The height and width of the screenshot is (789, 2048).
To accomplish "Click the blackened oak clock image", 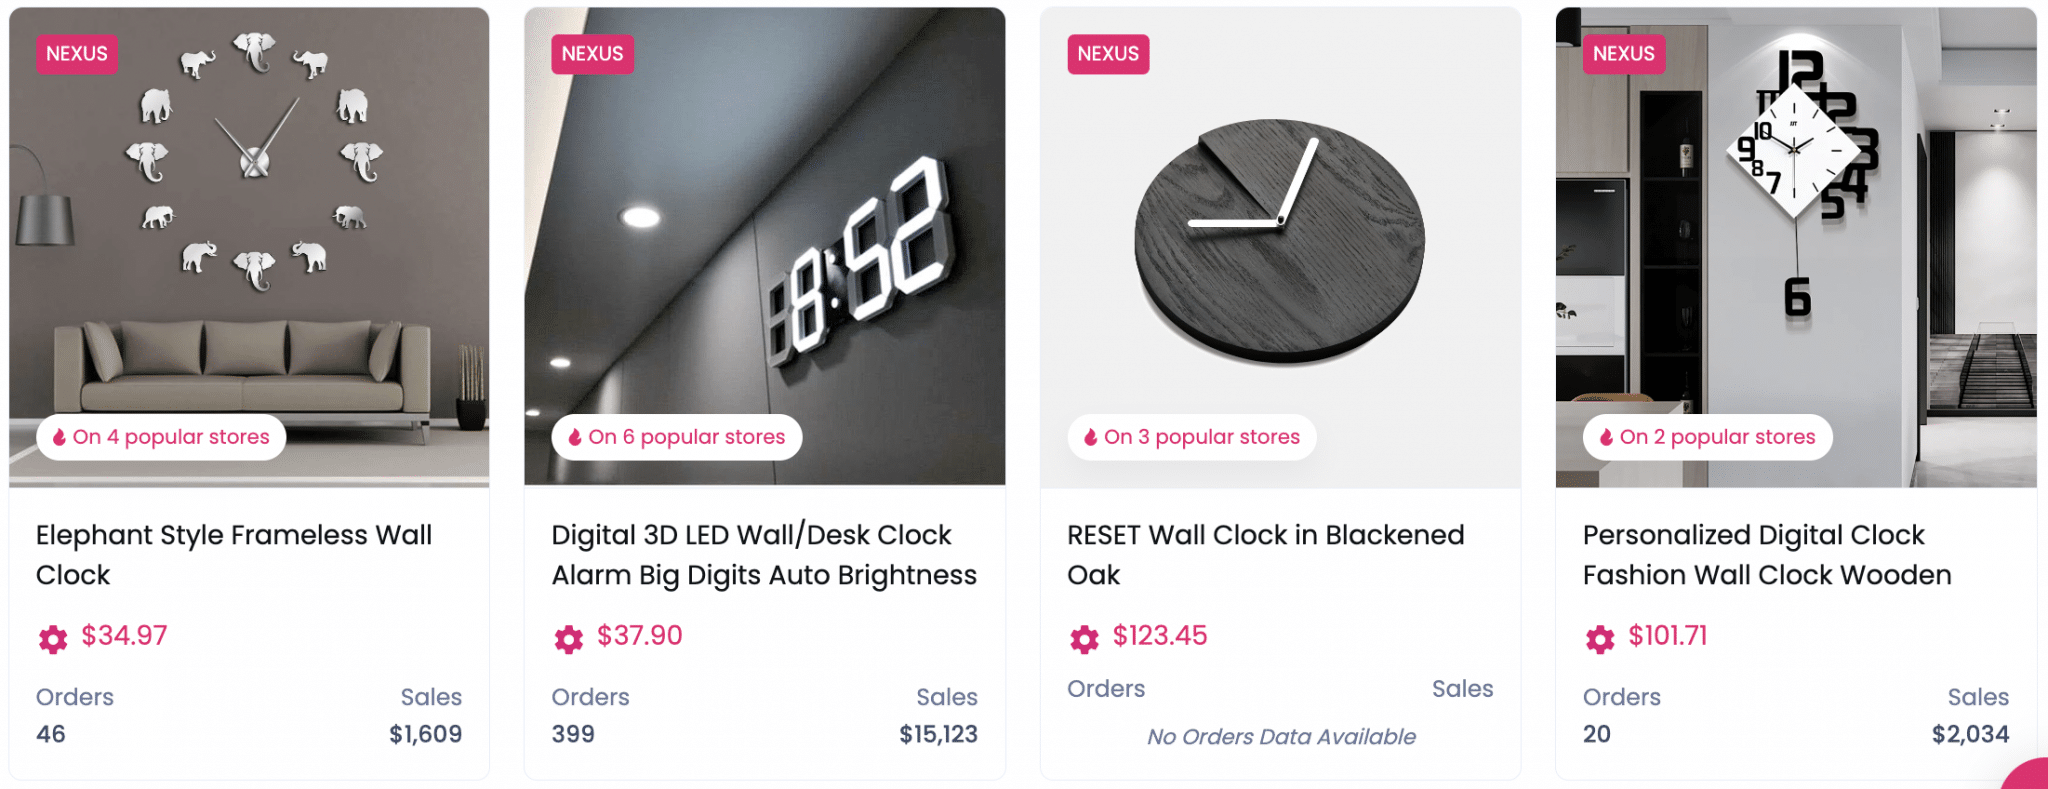I will click(x=1280, y=240).
